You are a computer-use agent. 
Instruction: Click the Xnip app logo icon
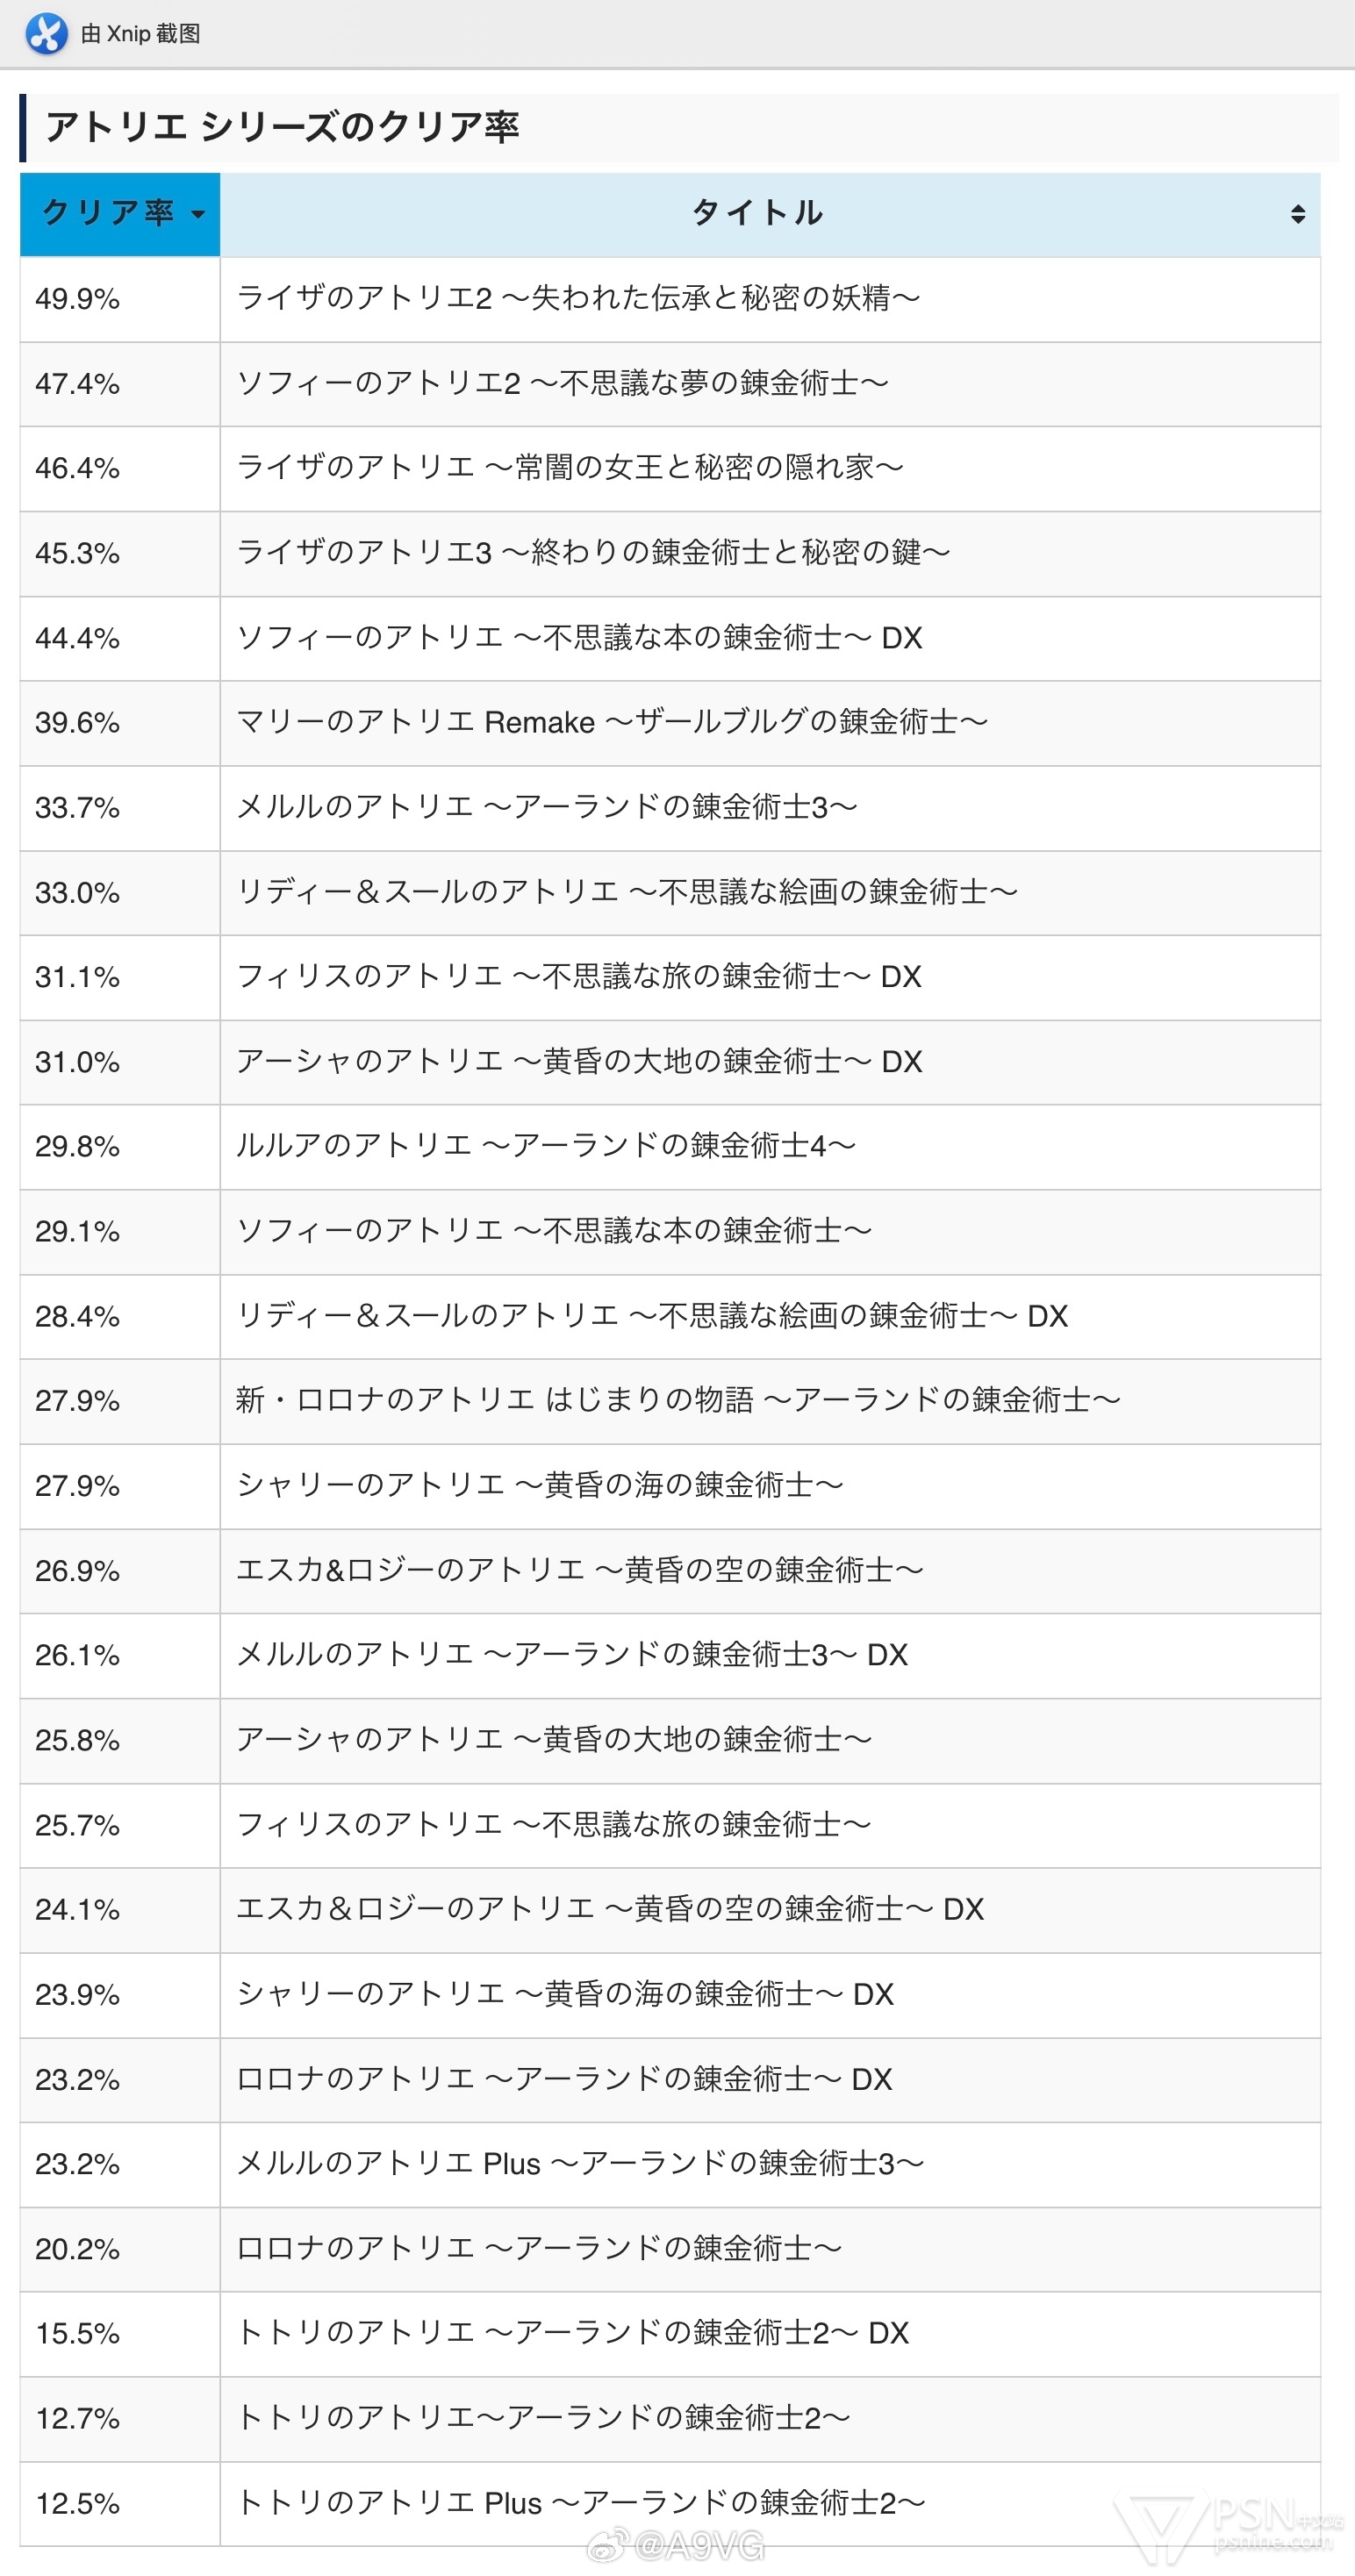coord(46,34)
